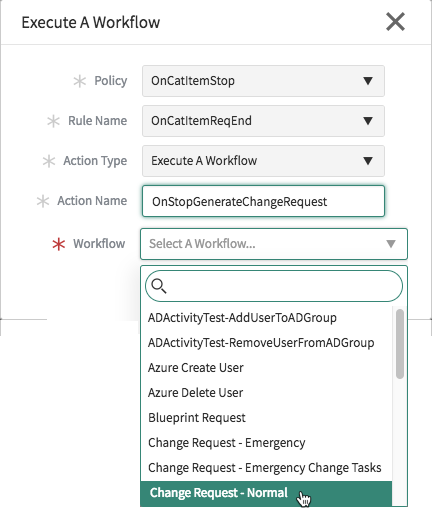
Task: Open the Action Type dropdown arrow
Action: [368, 161]
